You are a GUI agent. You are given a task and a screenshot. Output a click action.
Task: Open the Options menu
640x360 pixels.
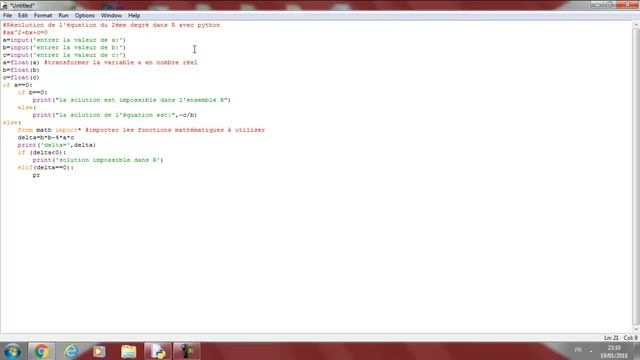(84, 16)
